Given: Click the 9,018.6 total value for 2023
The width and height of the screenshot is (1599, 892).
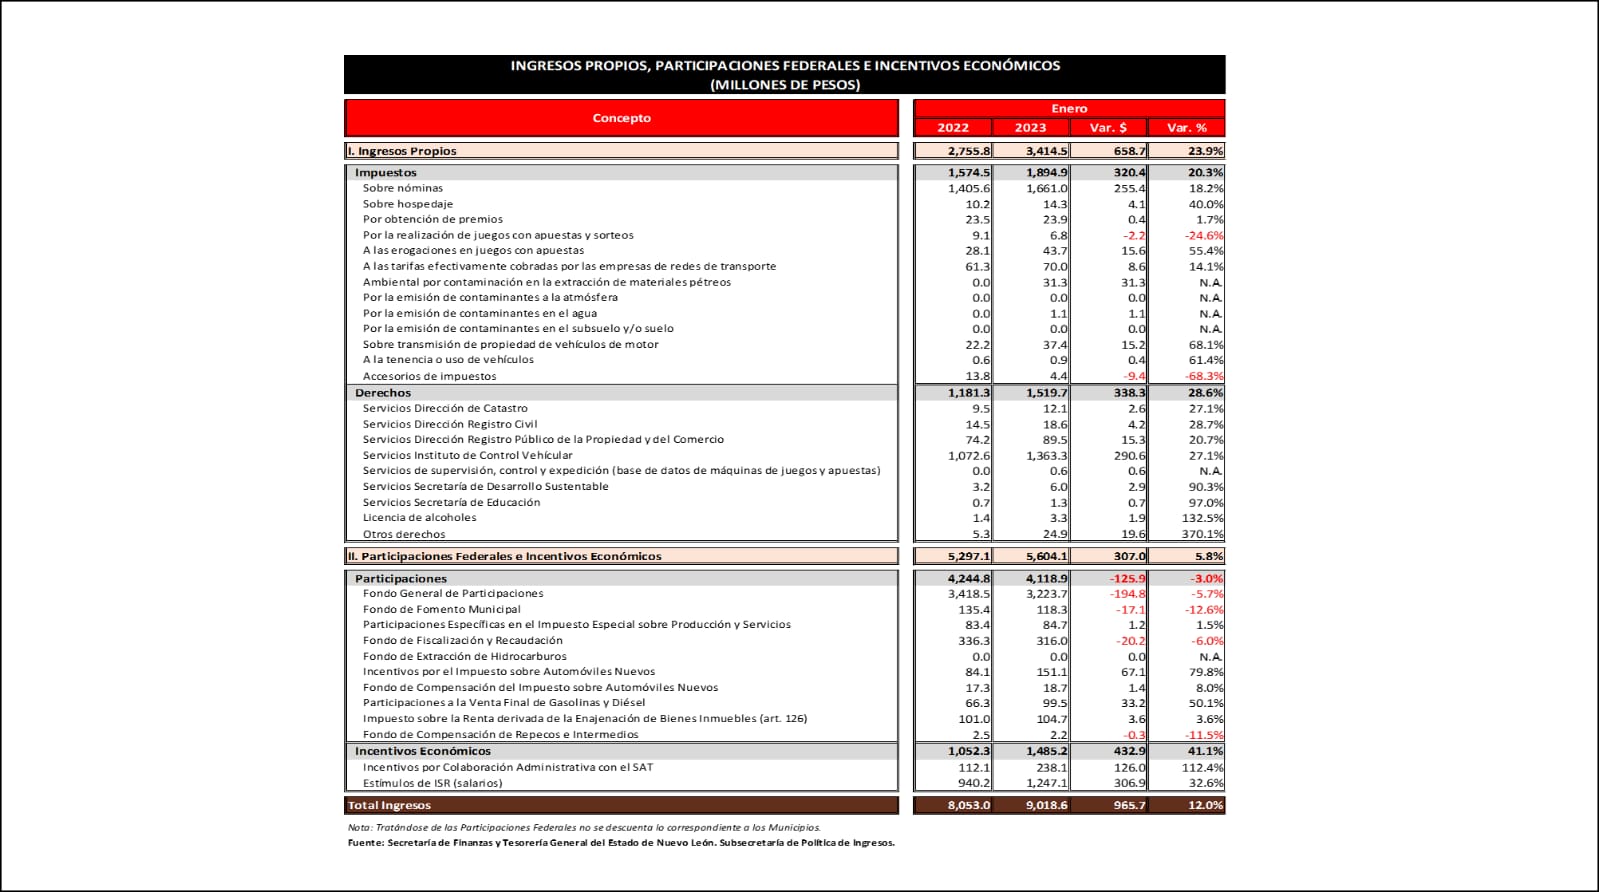Looking at the screenshot, I should (x=1046, y=805).
